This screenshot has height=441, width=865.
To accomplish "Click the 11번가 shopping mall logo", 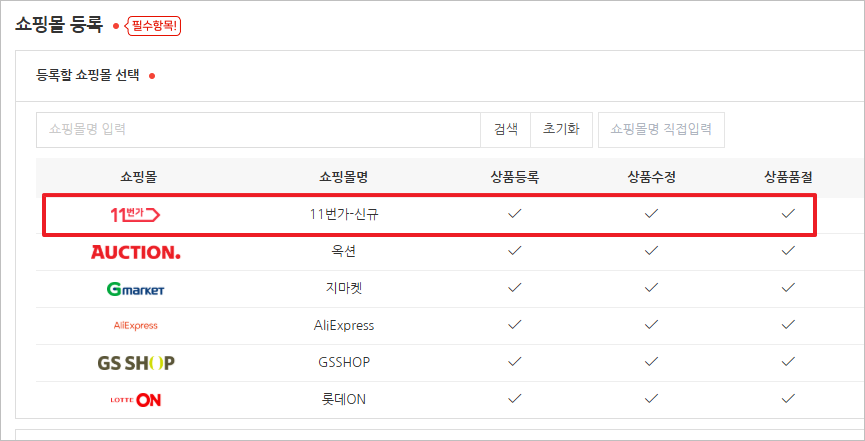I will [x=136, y=214].
